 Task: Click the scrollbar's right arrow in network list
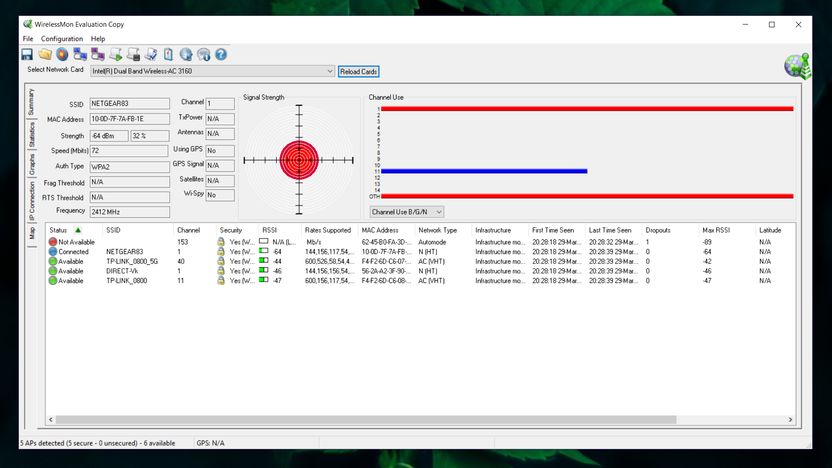[x=790, y=420]
